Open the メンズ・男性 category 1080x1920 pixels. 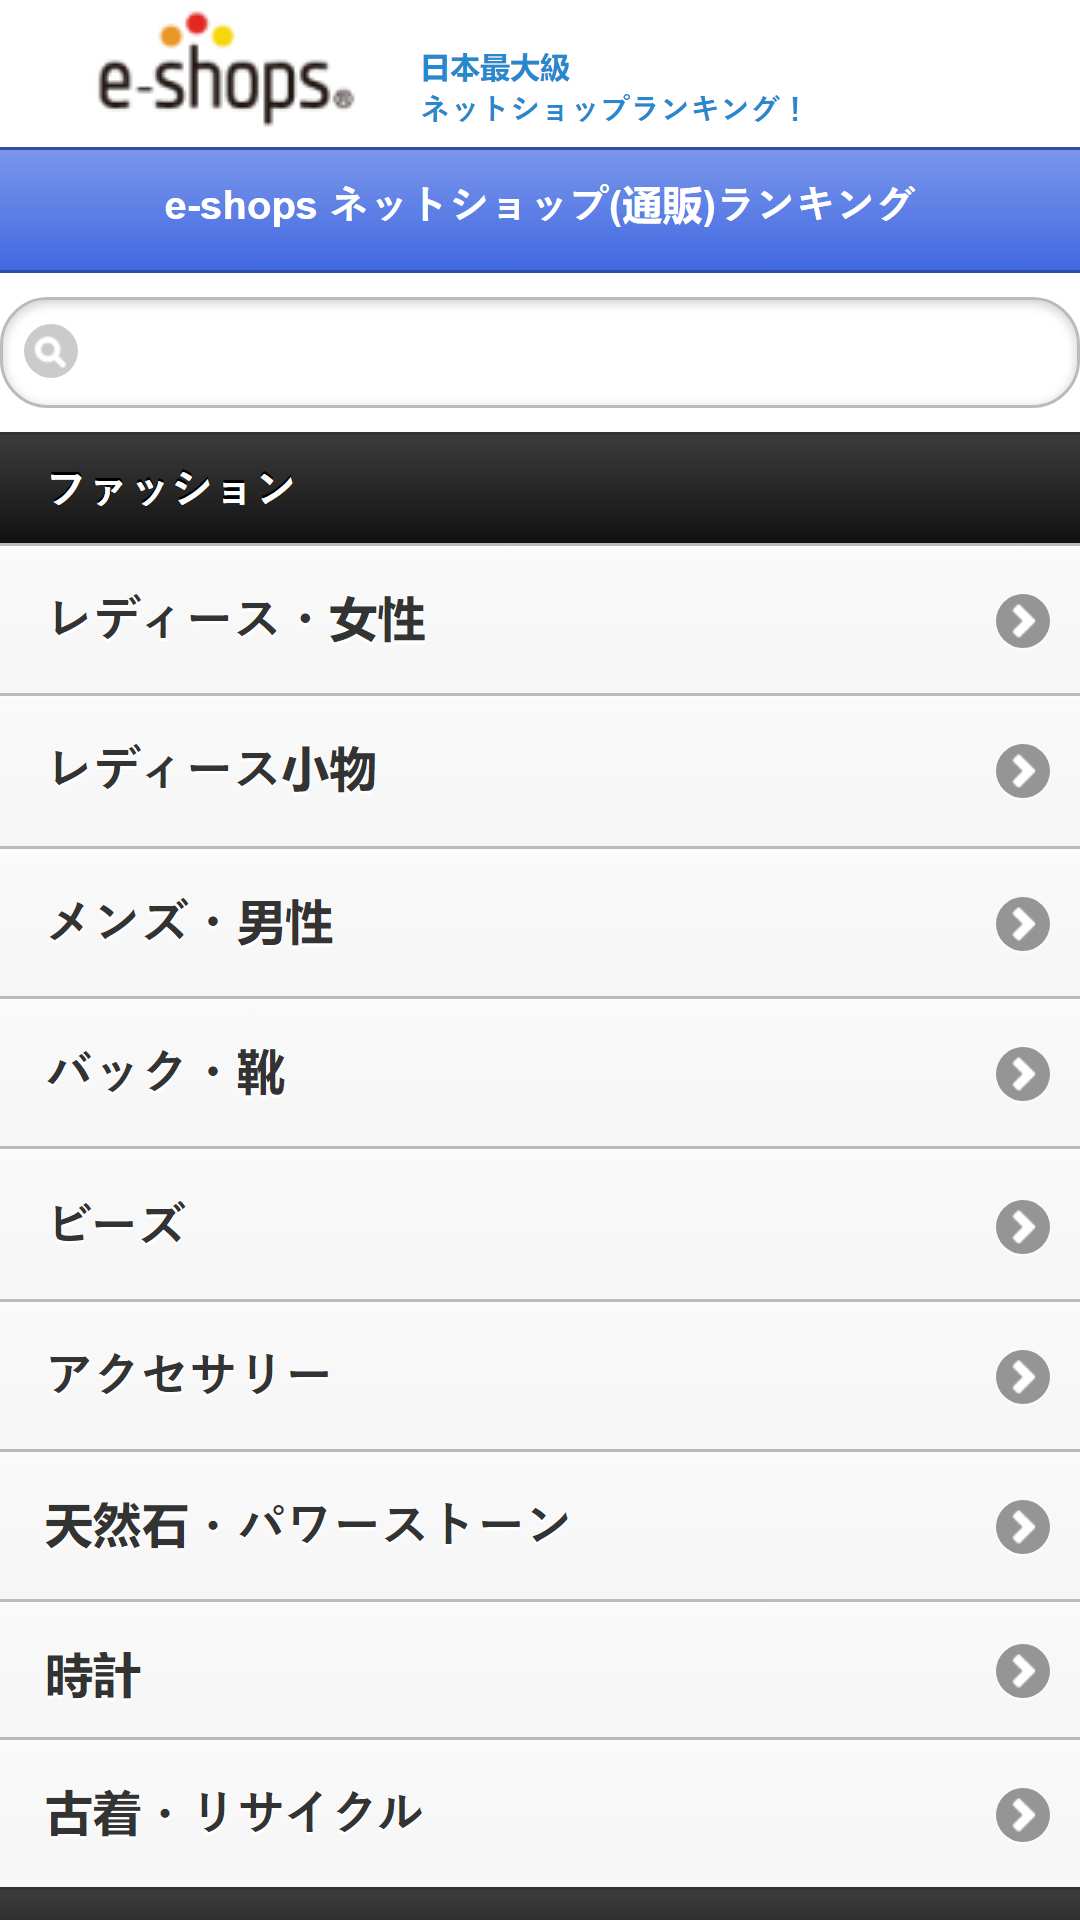pos(540,923)
